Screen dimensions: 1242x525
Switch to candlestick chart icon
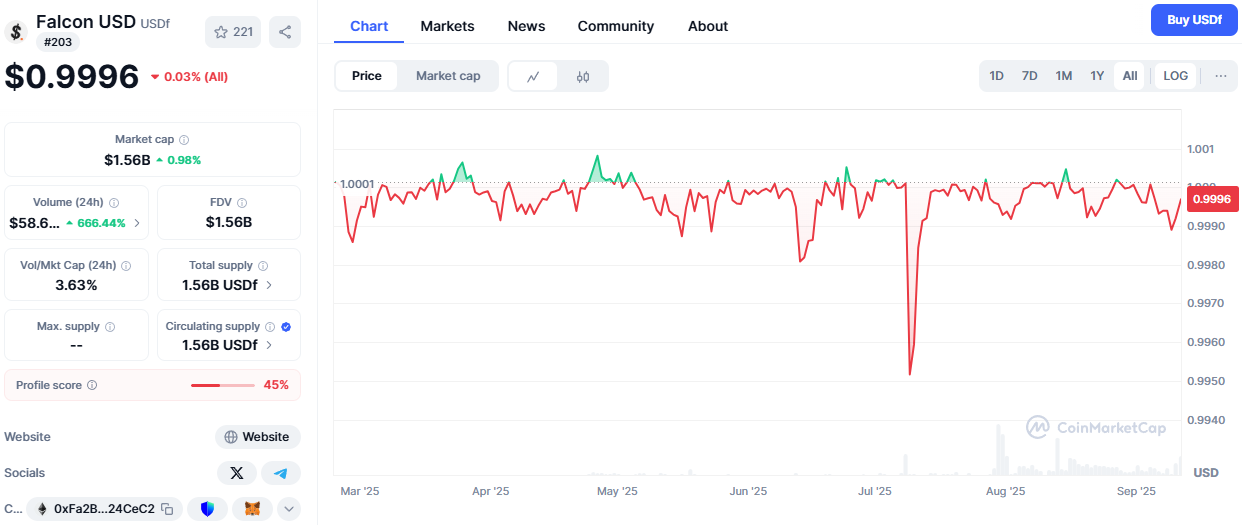[x=583, y=76]
